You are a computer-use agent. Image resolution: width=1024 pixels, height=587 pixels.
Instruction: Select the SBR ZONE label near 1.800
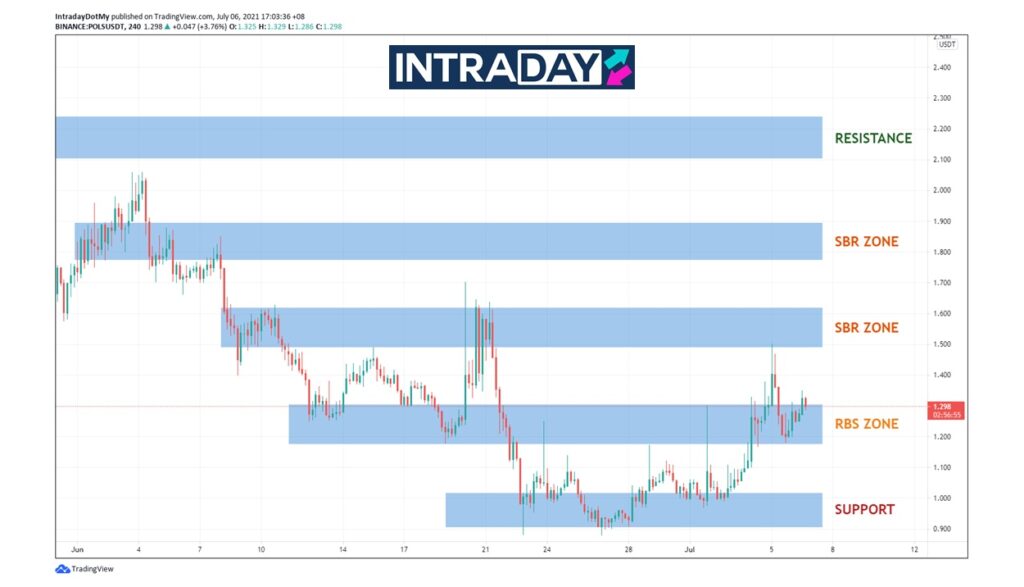click(866, 242)
